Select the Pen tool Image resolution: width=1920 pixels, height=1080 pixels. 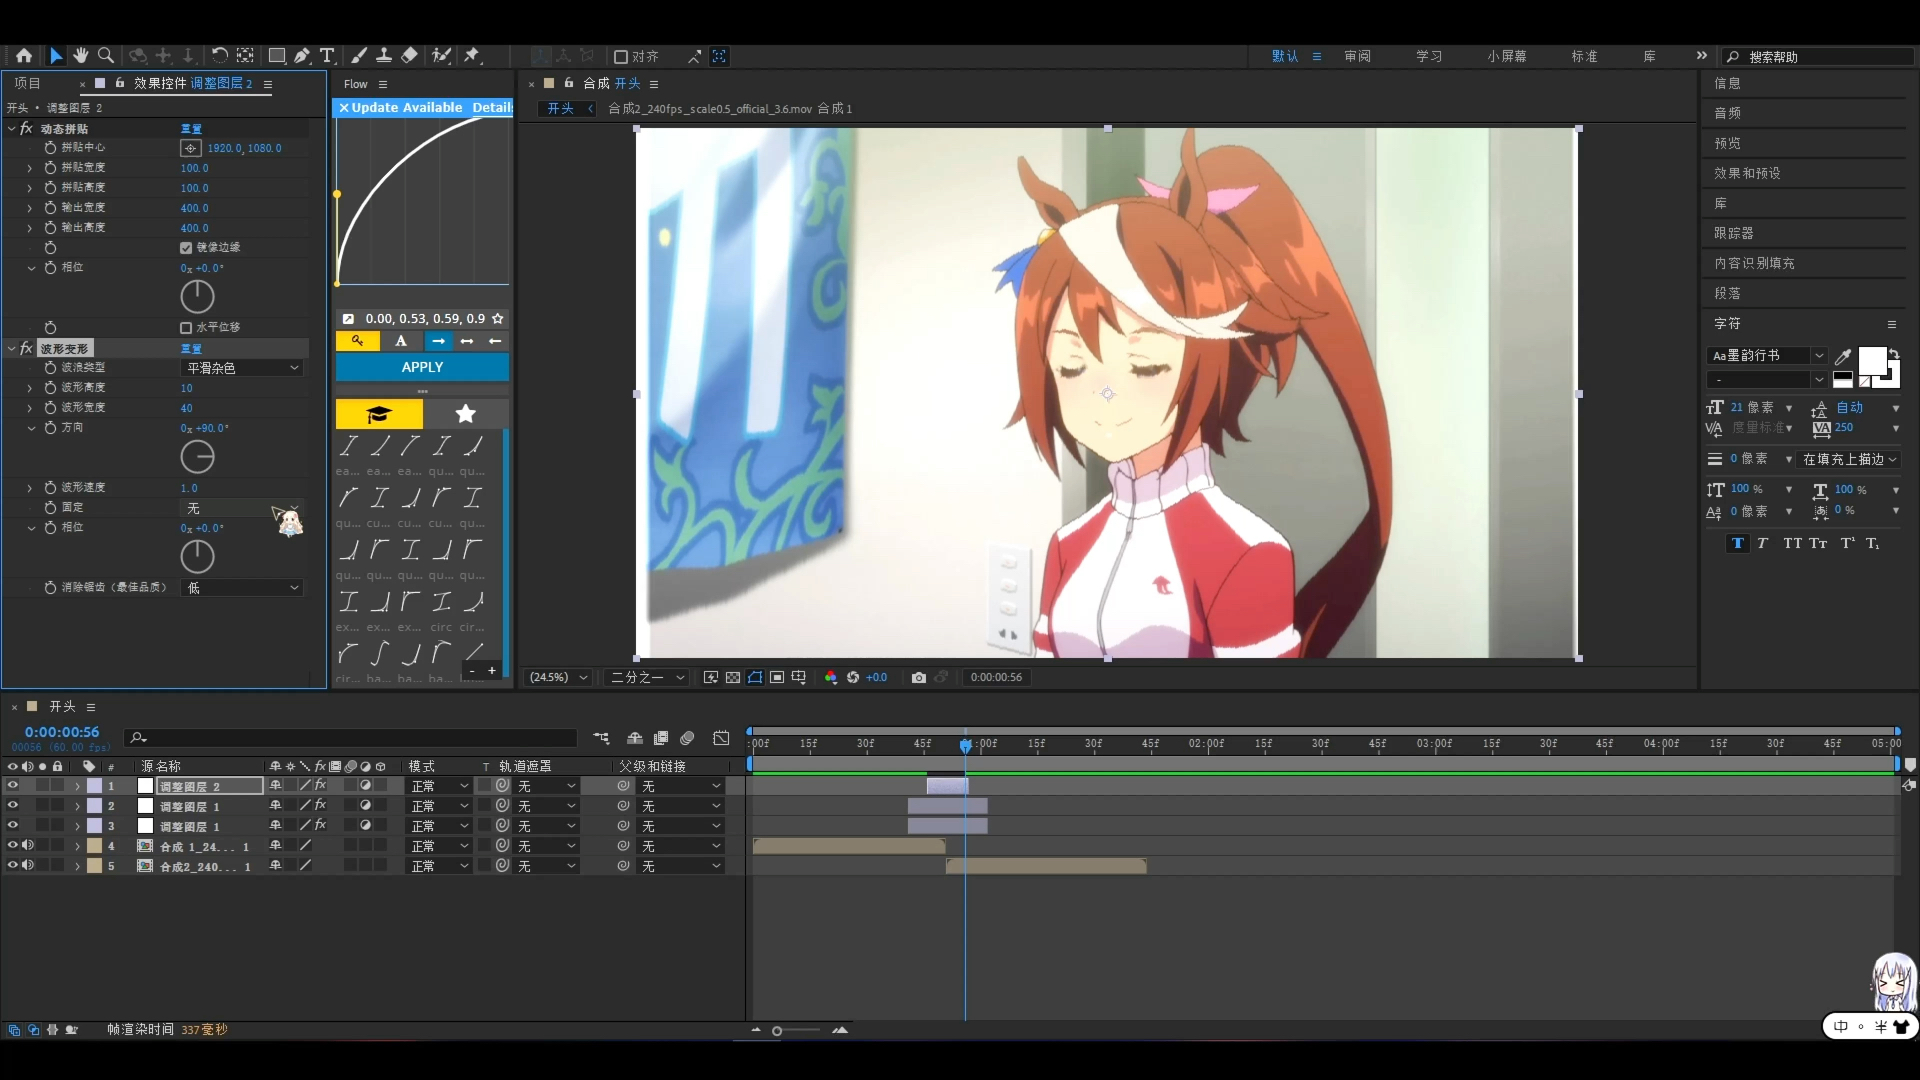coord(302,56)
